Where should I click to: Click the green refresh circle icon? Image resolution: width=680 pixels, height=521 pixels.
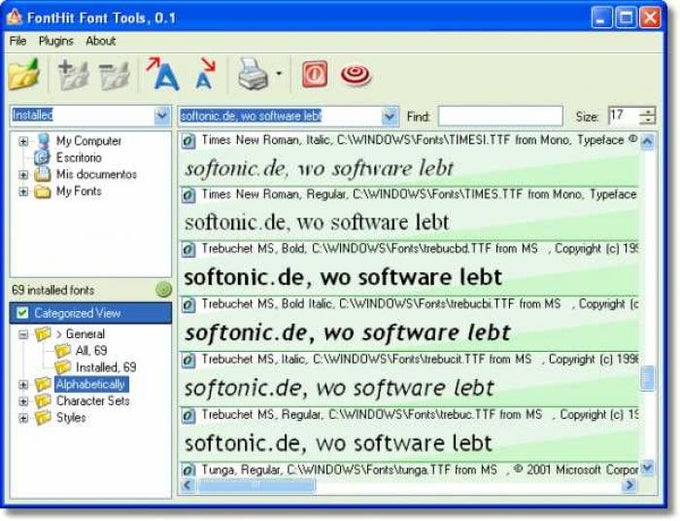(x=163, y=289)
